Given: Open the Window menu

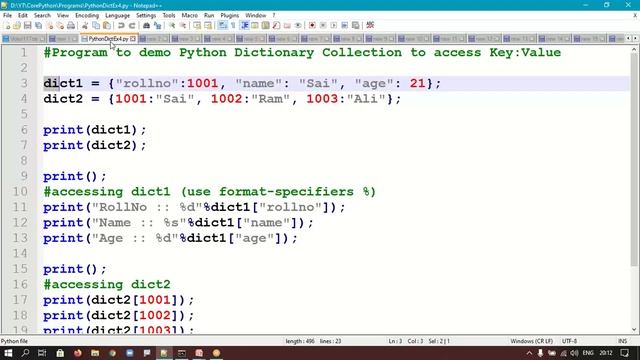Looking at the screenshot, I should 256,16.
